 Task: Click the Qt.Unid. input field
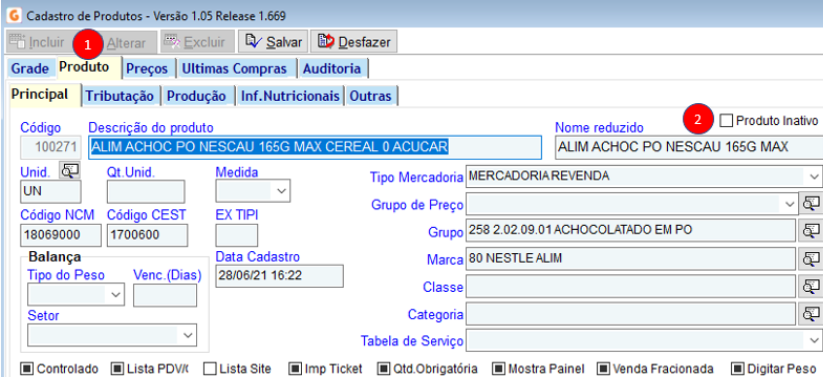(x=146, y=192)
